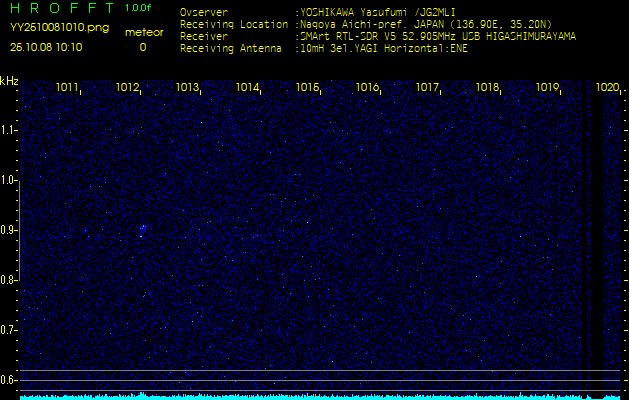
Task: Click the 1012 time marker
Action: 127,87
